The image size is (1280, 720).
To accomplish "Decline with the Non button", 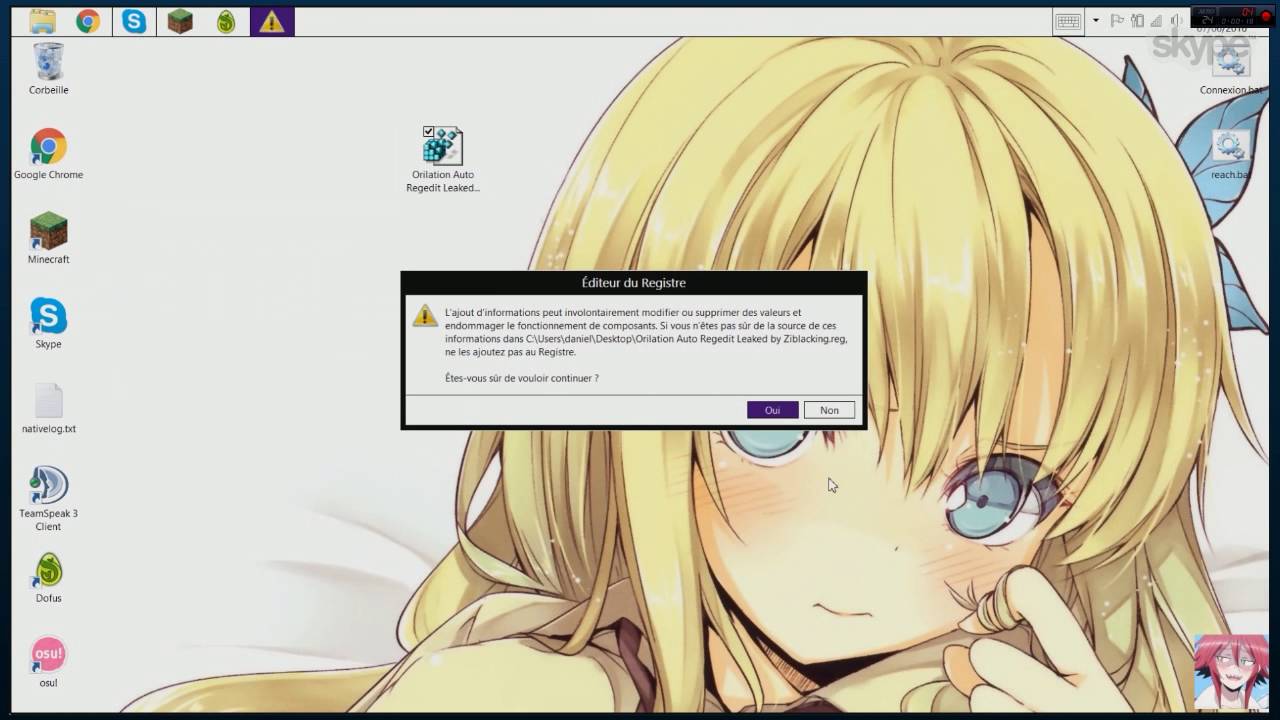I will coord(829,410).
